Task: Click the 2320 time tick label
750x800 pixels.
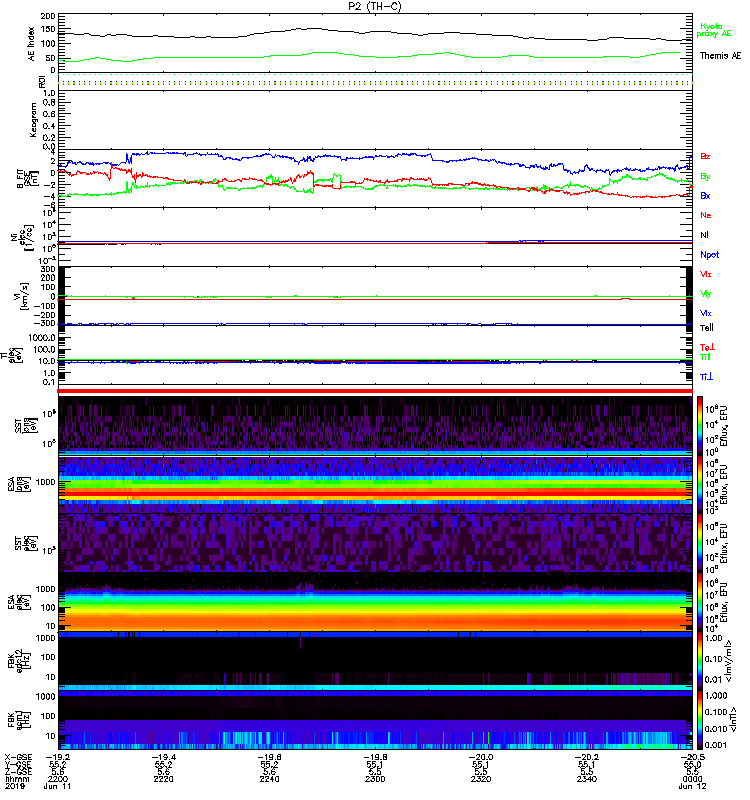Action: click(x=481, y=779)
